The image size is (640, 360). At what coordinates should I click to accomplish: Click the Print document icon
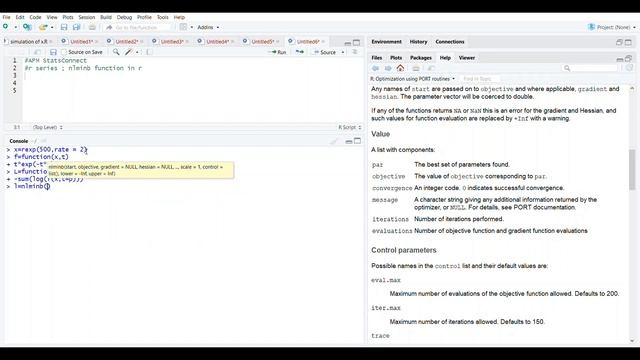point(92,27)
